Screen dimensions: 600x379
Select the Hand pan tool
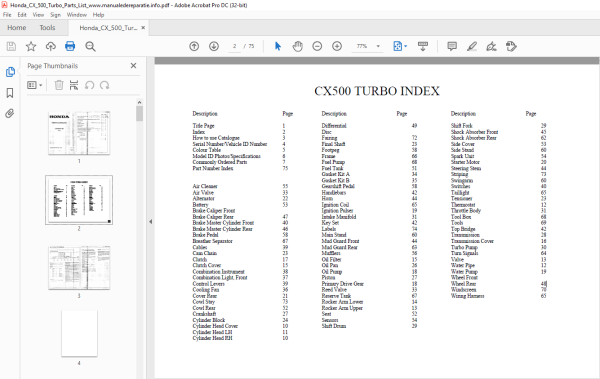[x=298, y=46]
